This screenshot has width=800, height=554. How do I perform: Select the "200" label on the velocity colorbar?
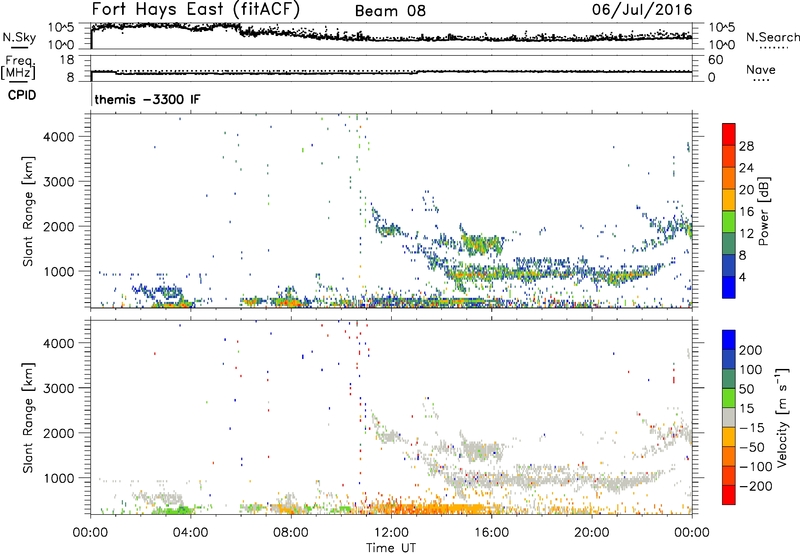click(x=751, y=350)
